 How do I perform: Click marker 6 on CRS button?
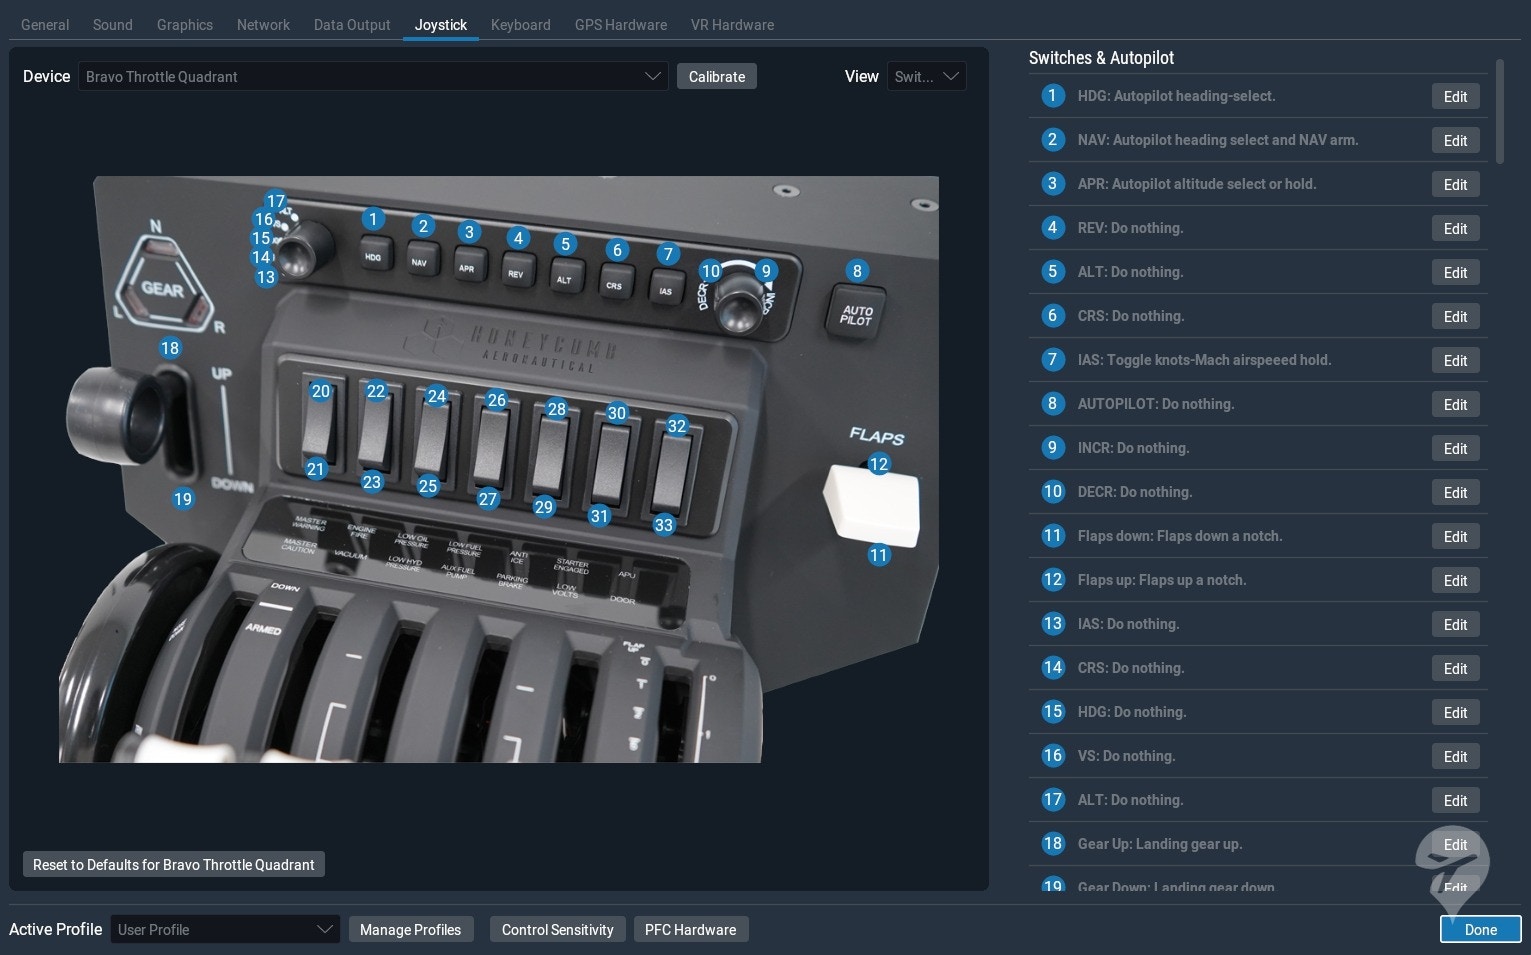[x=617, y=250]
